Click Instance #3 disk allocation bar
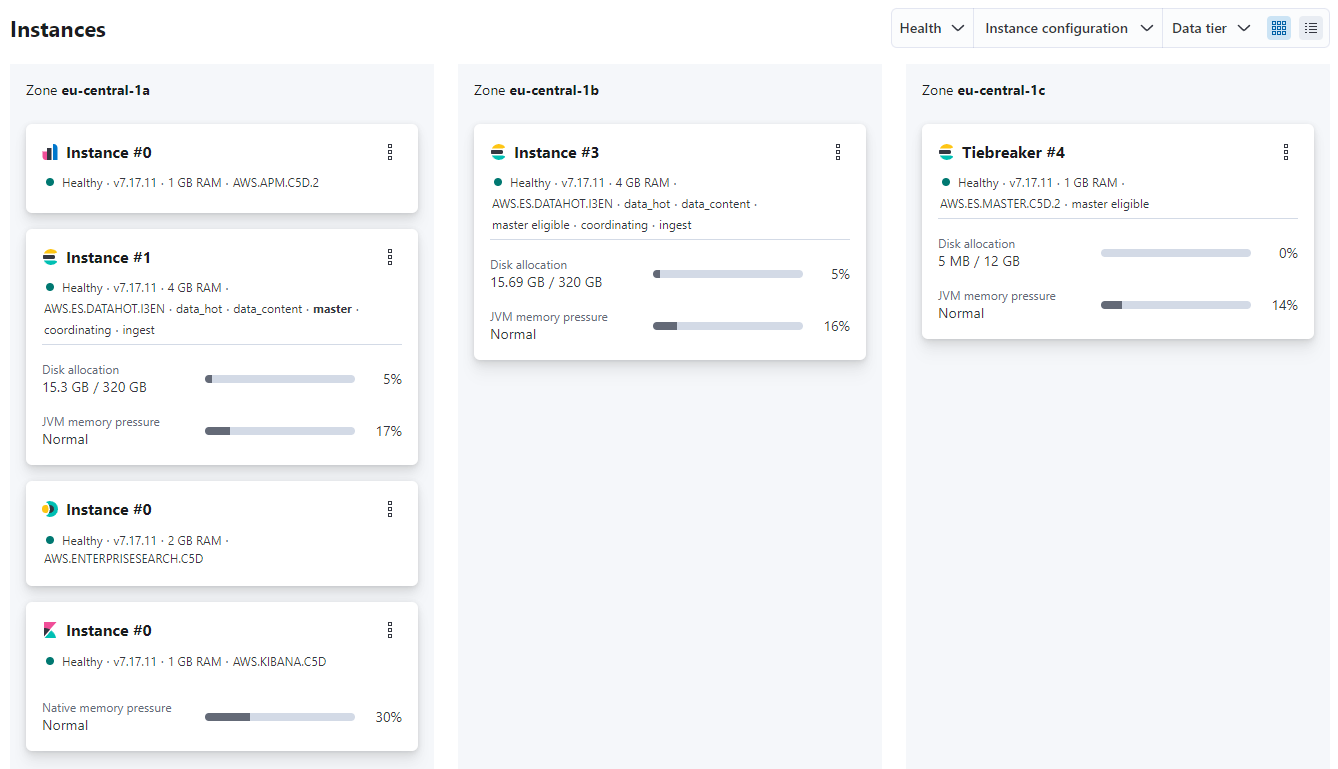Image resolution: width=1338 pixels, height=769 pixels. [728, 274]
